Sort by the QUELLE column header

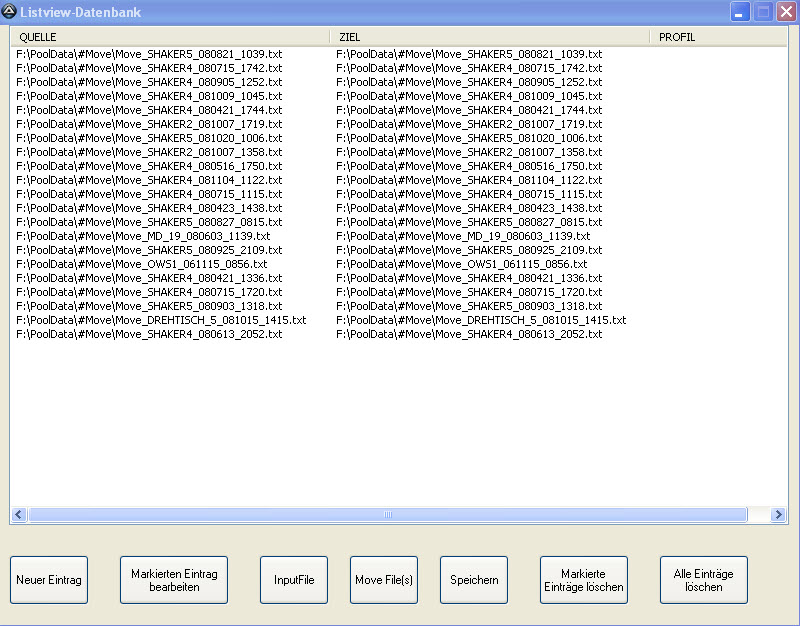(x=170, y=37)
